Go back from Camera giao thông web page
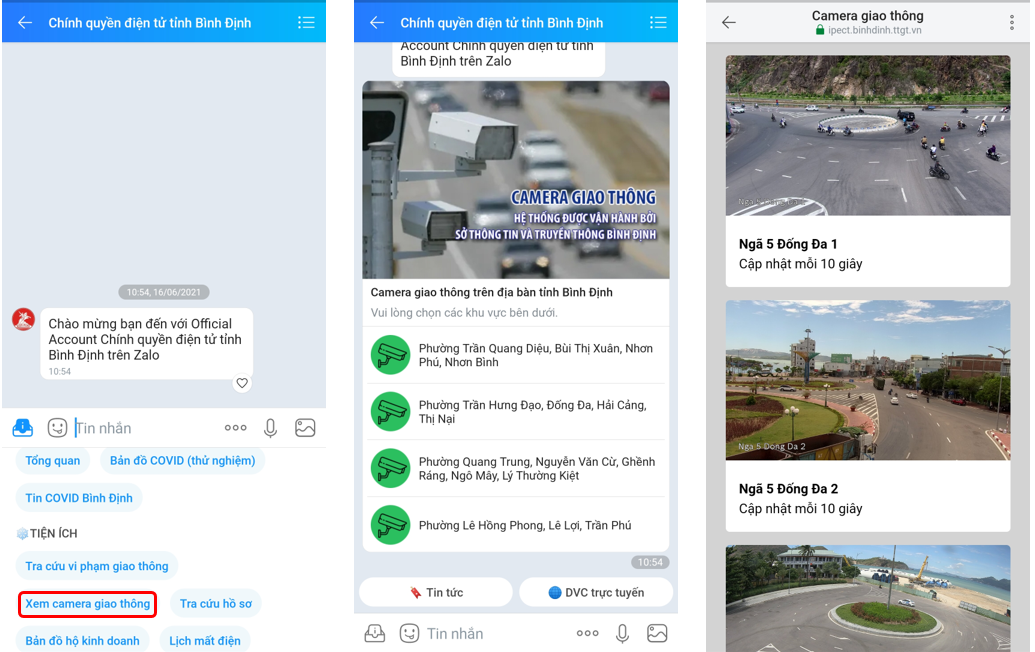This screenshot has width=1035, height=652. pyautogui.click(x=729, y=23)
